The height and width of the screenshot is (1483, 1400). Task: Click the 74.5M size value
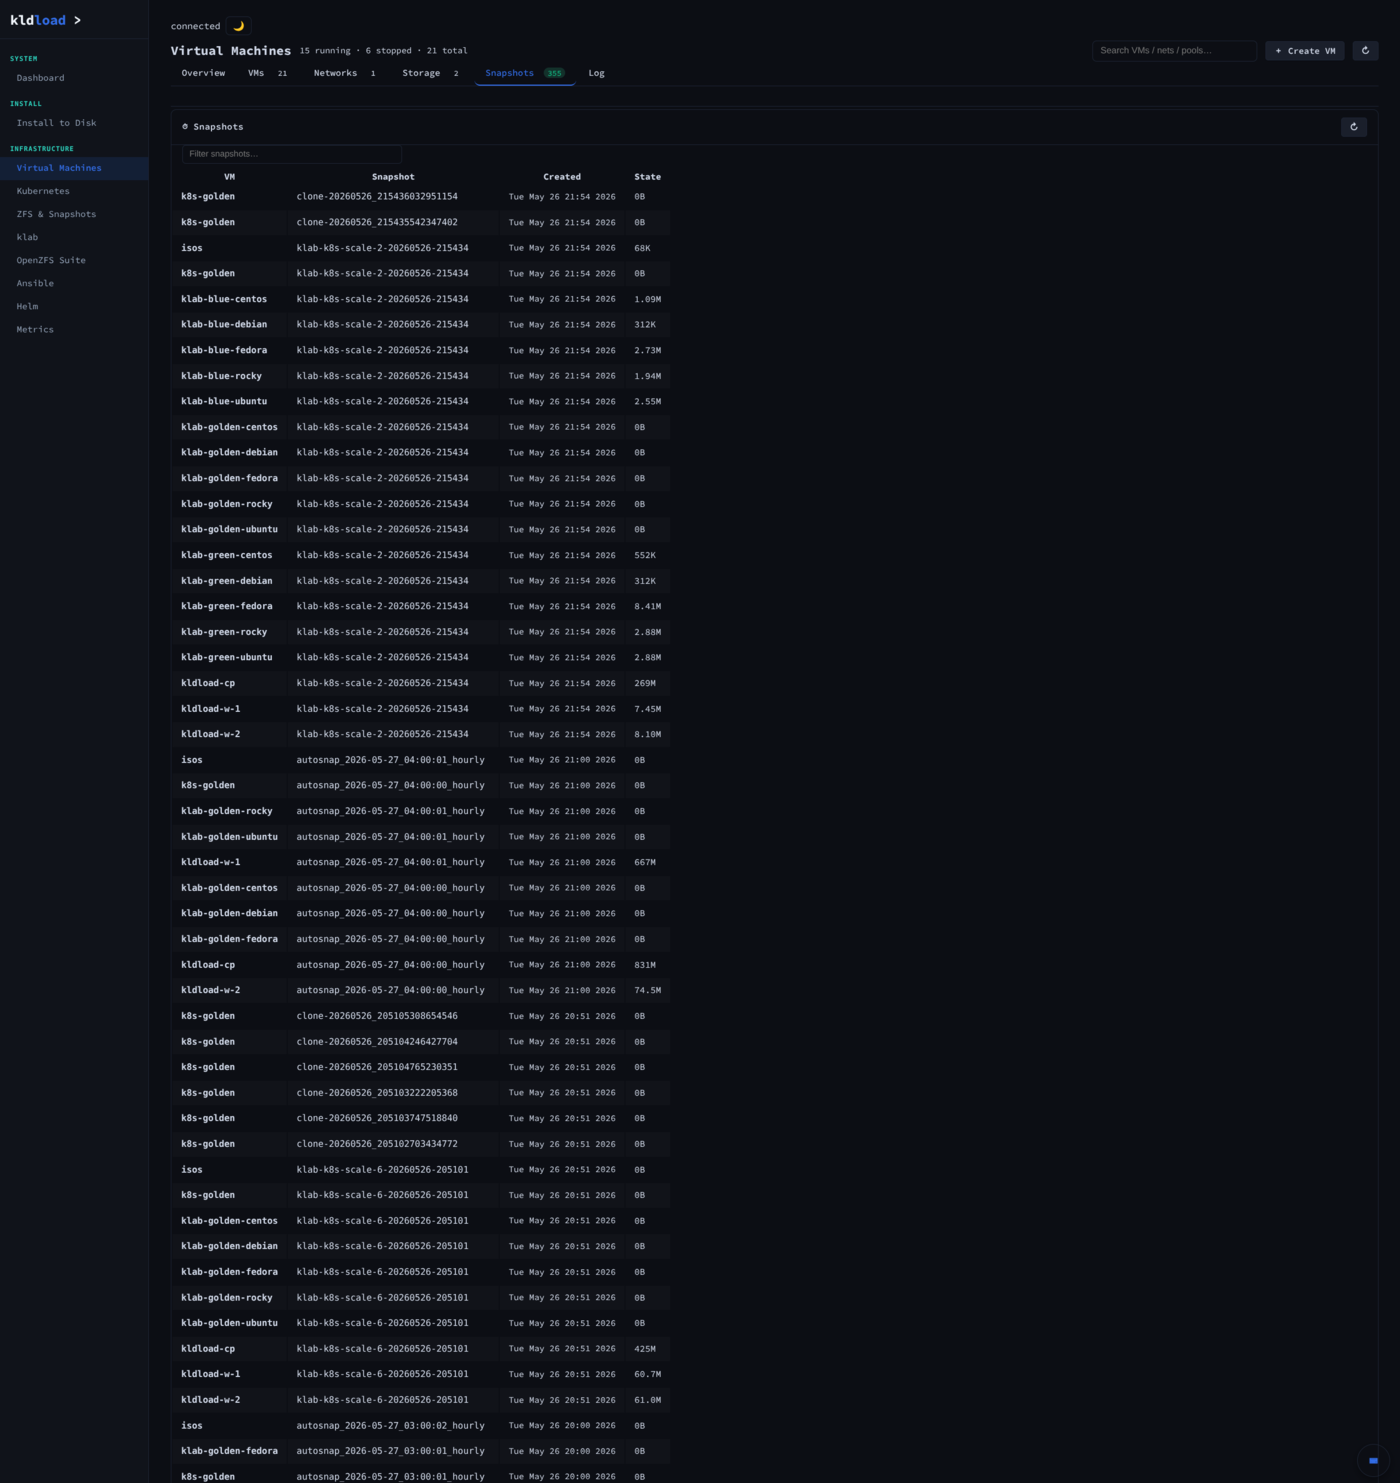[x=647, y=990]
